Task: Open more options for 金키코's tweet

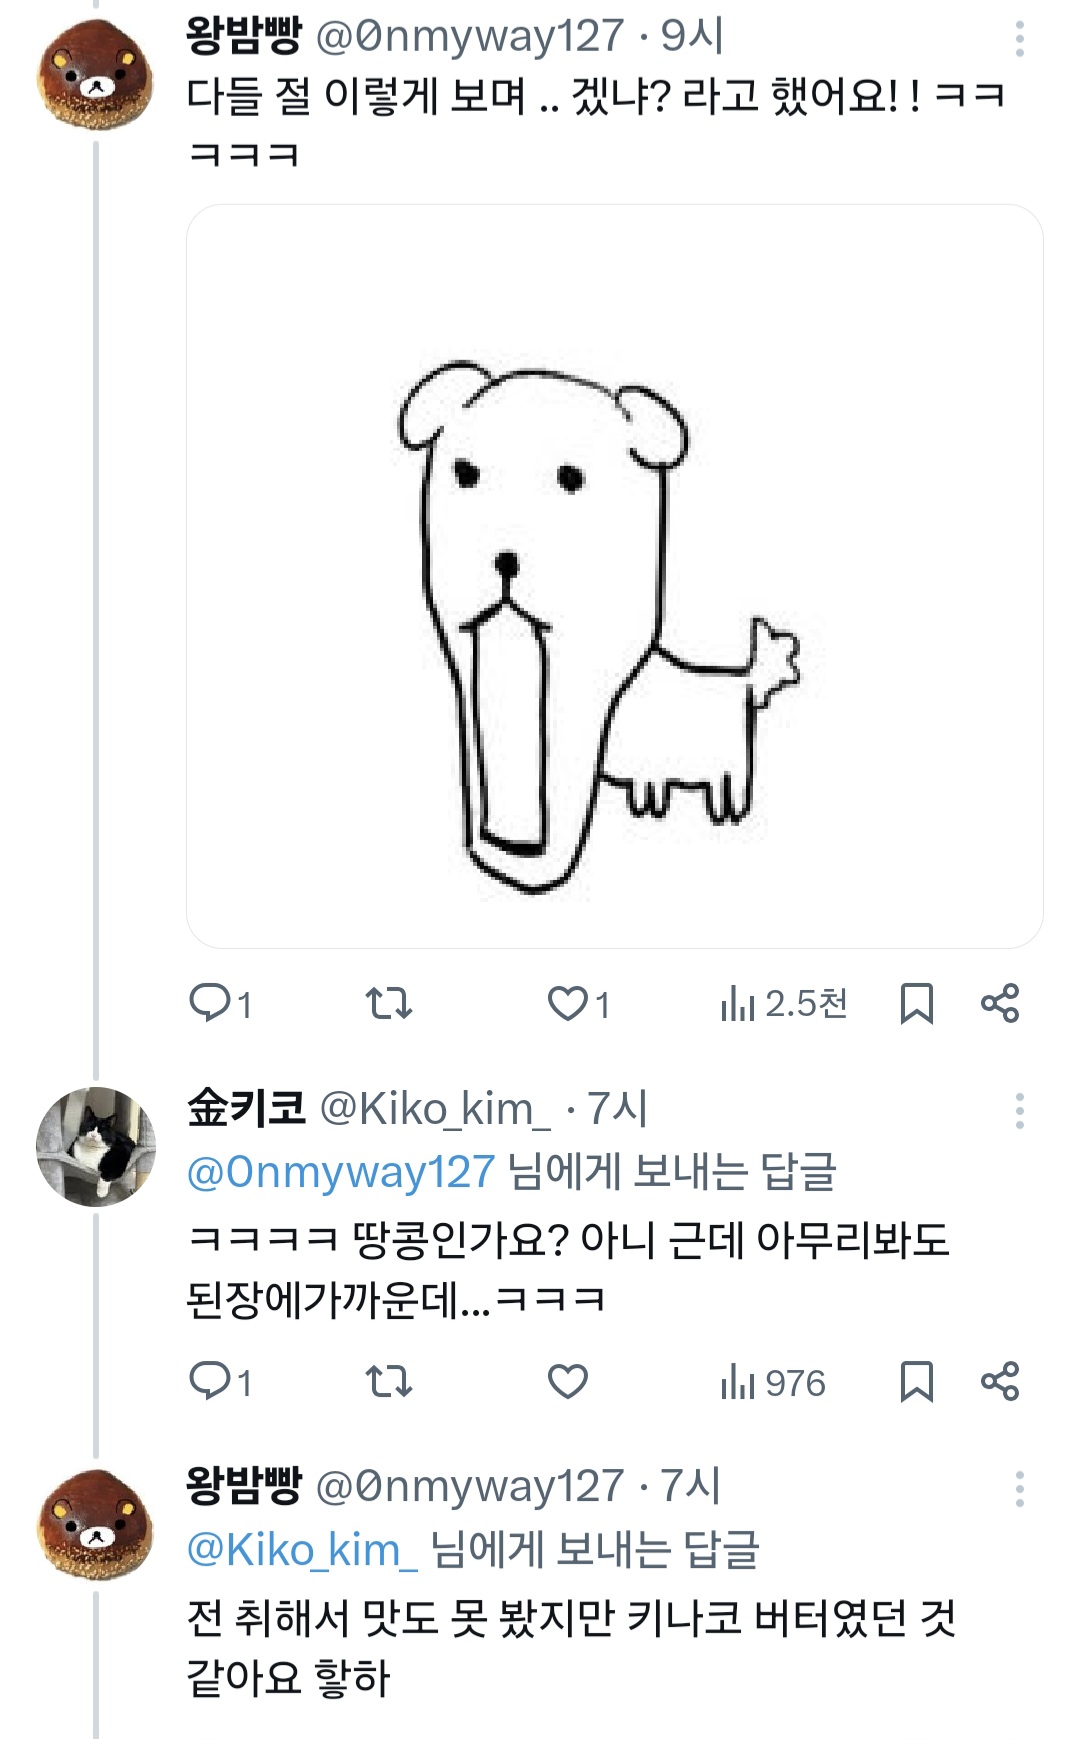Action: (x=1019, y=1111)
